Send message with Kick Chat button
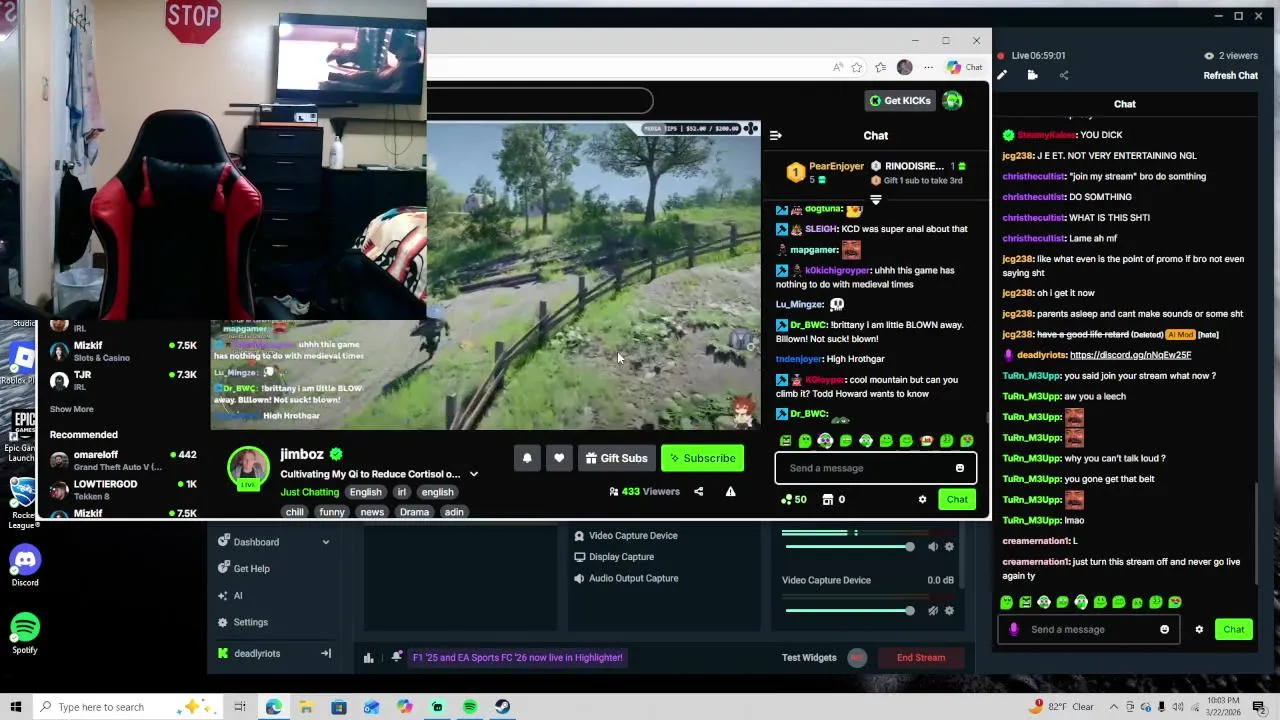The width and height of the screenshot is (1280, 720). (x=957, y=499)
